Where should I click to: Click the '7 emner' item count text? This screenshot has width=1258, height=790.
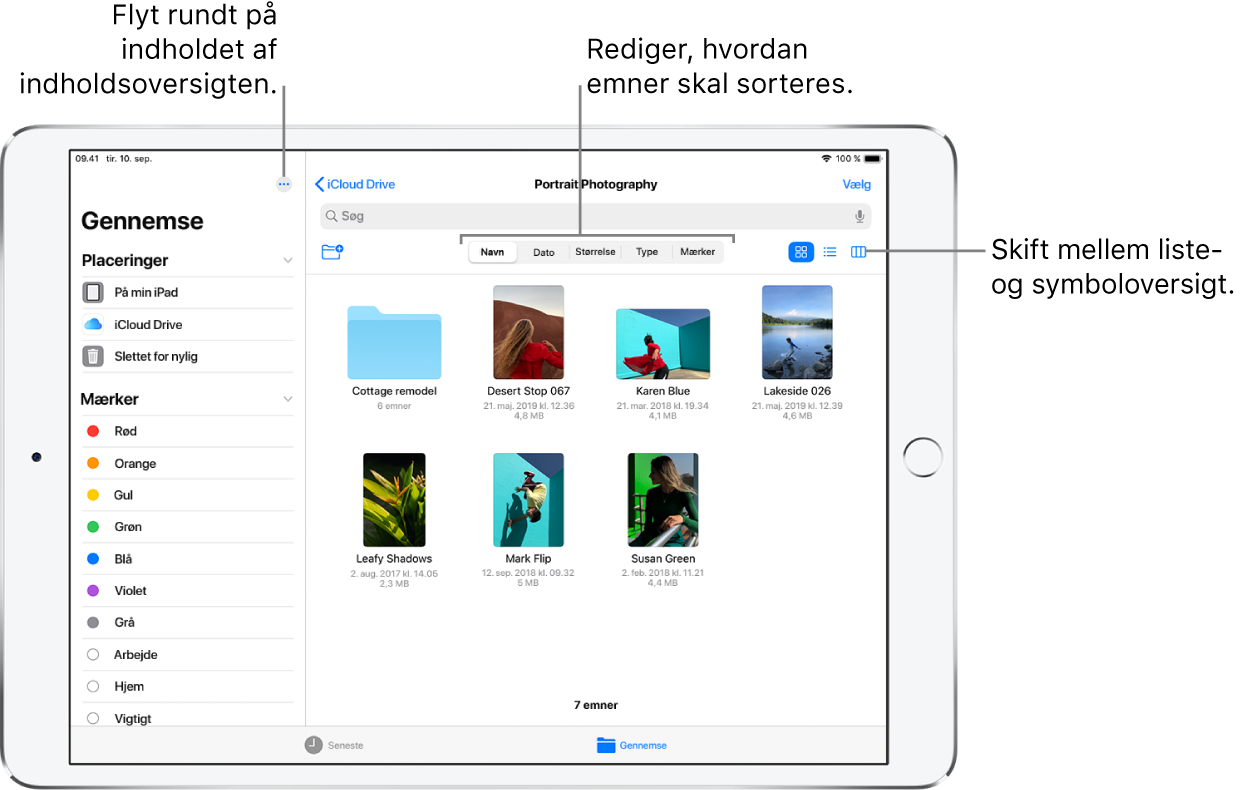tap(596, 705)
